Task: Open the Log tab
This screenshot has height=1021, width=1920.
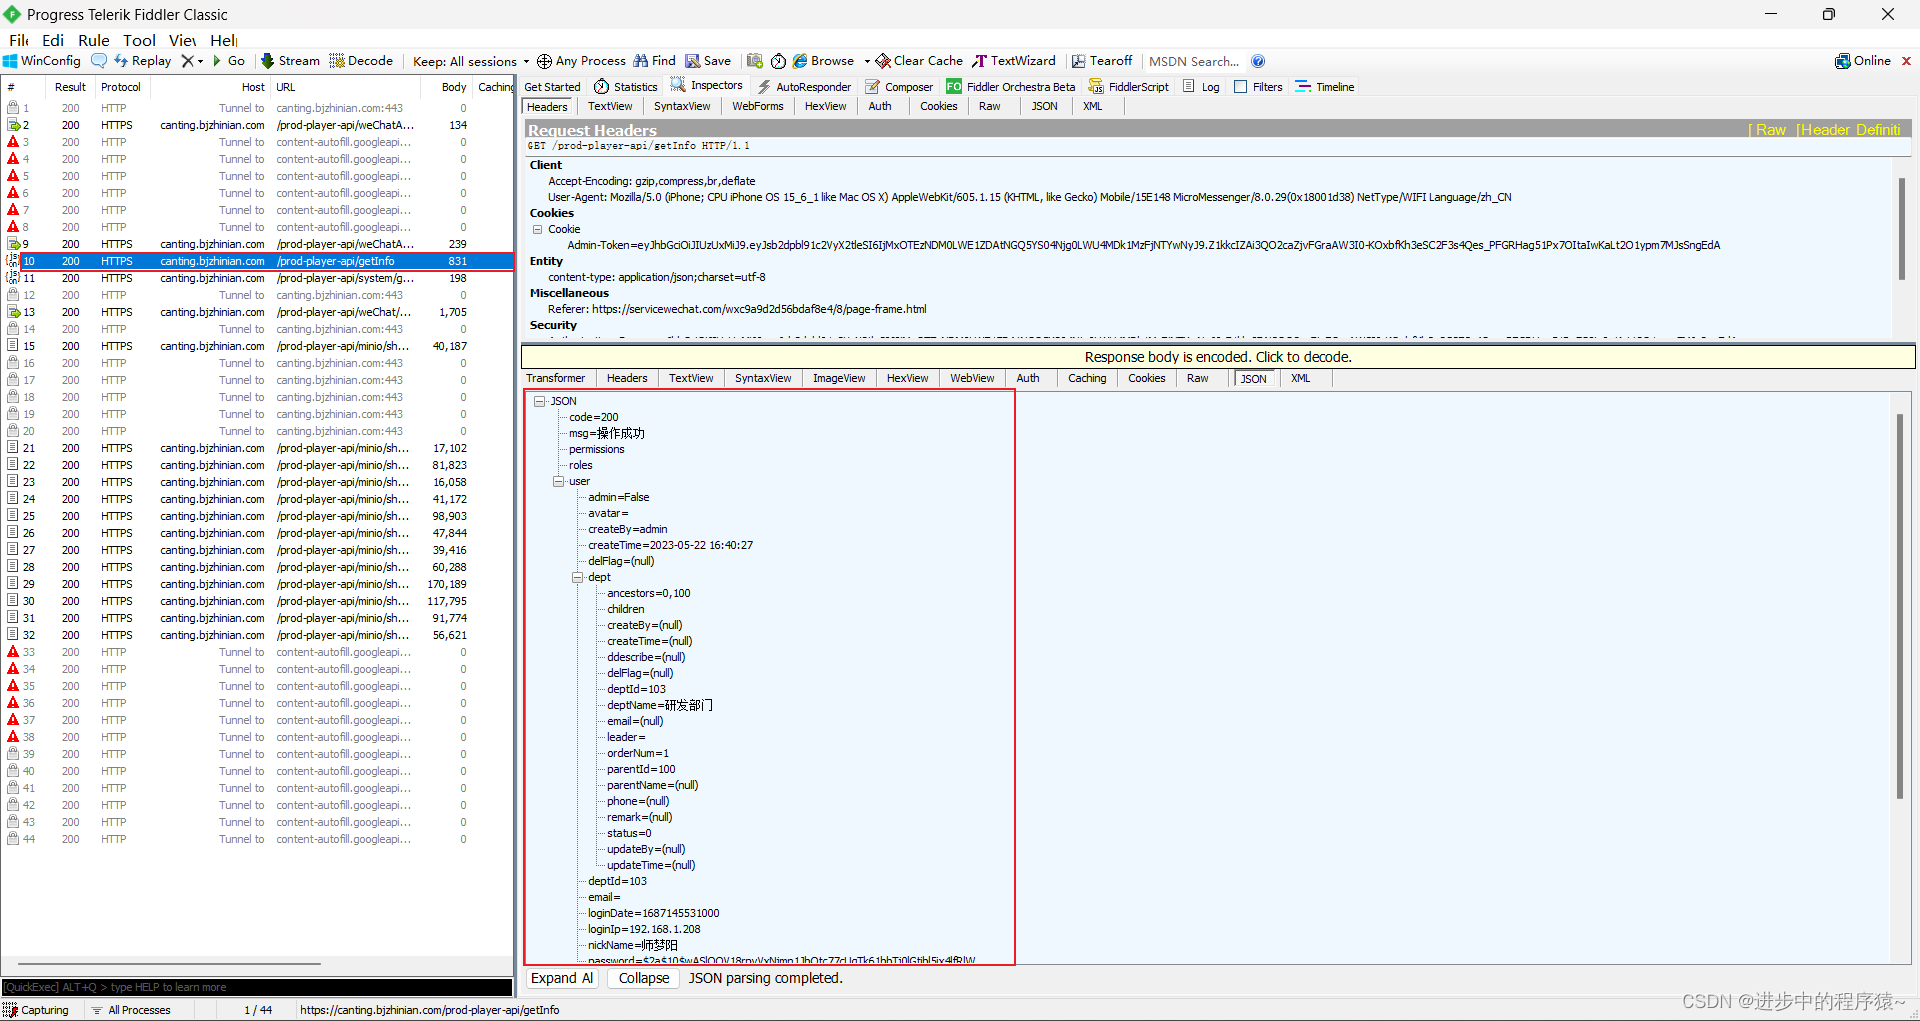Action: click(x=1201, y=87)
